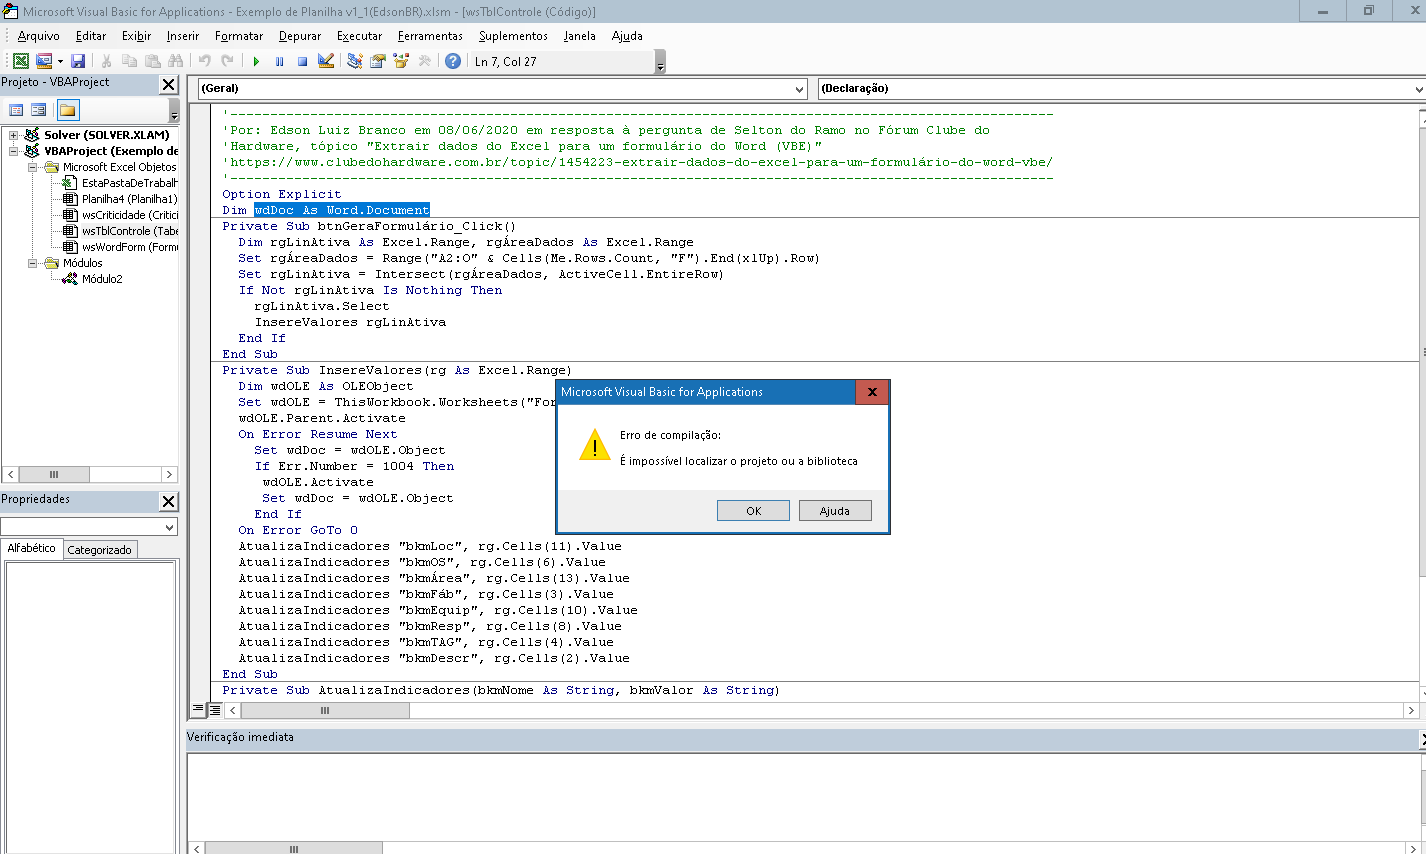Open the Inserir menu
The width and height of the screenshot is (1426, 854).
(x=183, y=36)
